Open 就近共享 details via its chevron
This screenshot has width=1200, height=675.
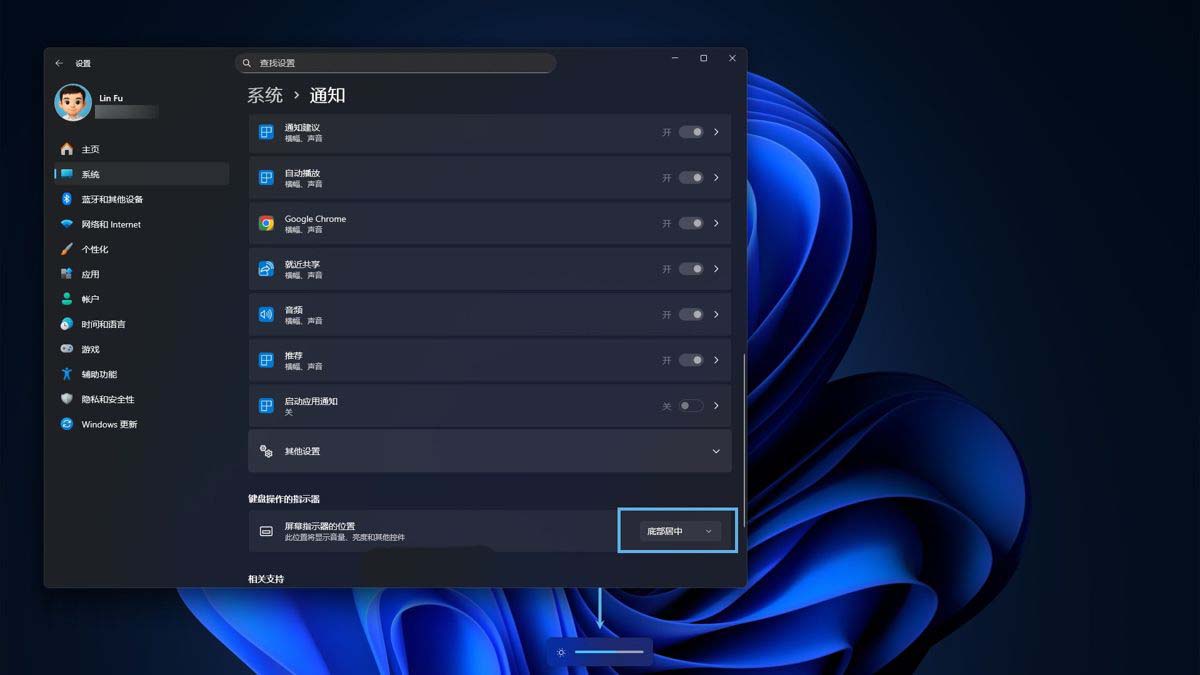point(716,269)
